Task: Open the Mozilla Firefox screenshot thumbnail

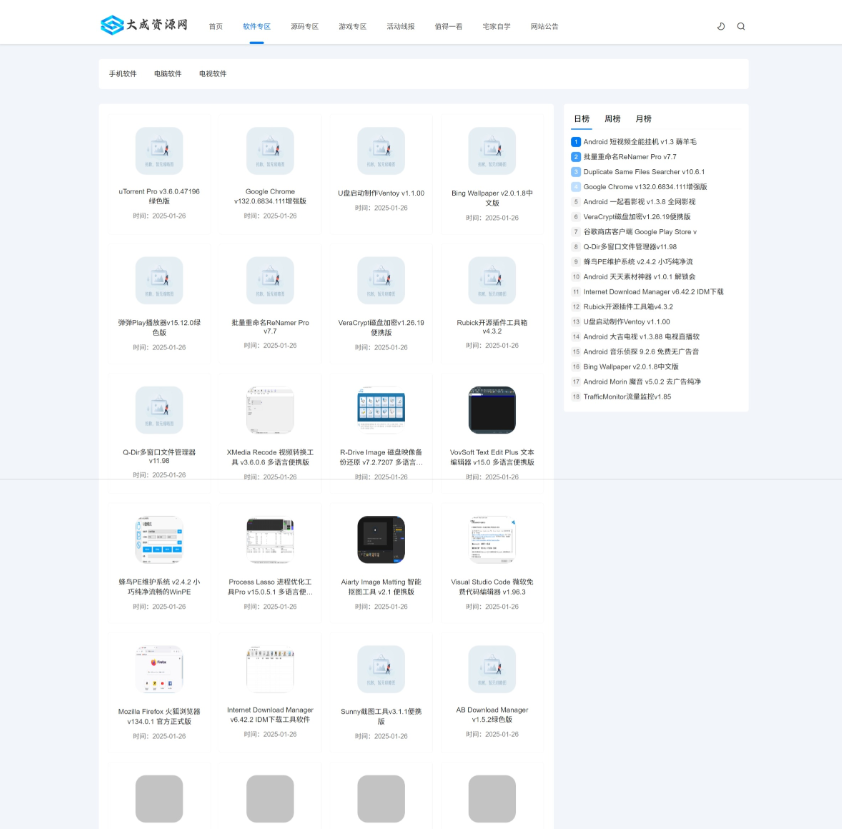Action: pos(159,669)
